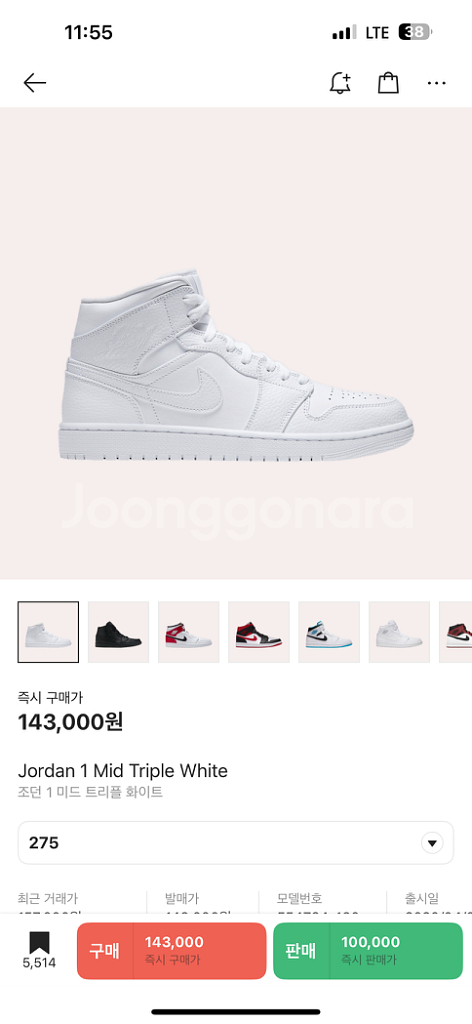Screen dimensions: 472x1024
Task: Select the white and red Jordan thumbnail
Action: [x=189, y=632]
